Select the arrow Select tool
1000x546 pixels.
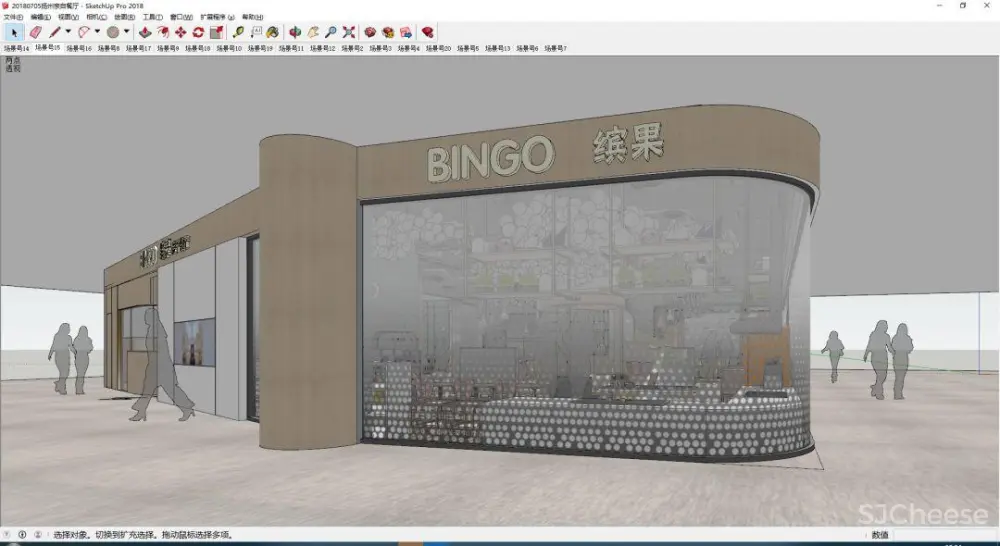coord(14,32)
